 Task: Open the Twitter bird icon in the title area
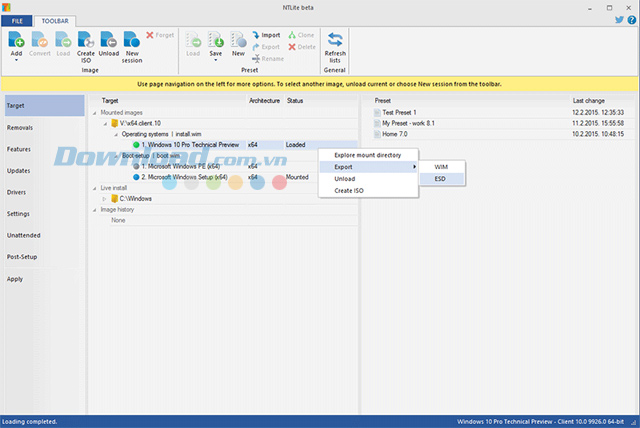click(x=620, y=19)
